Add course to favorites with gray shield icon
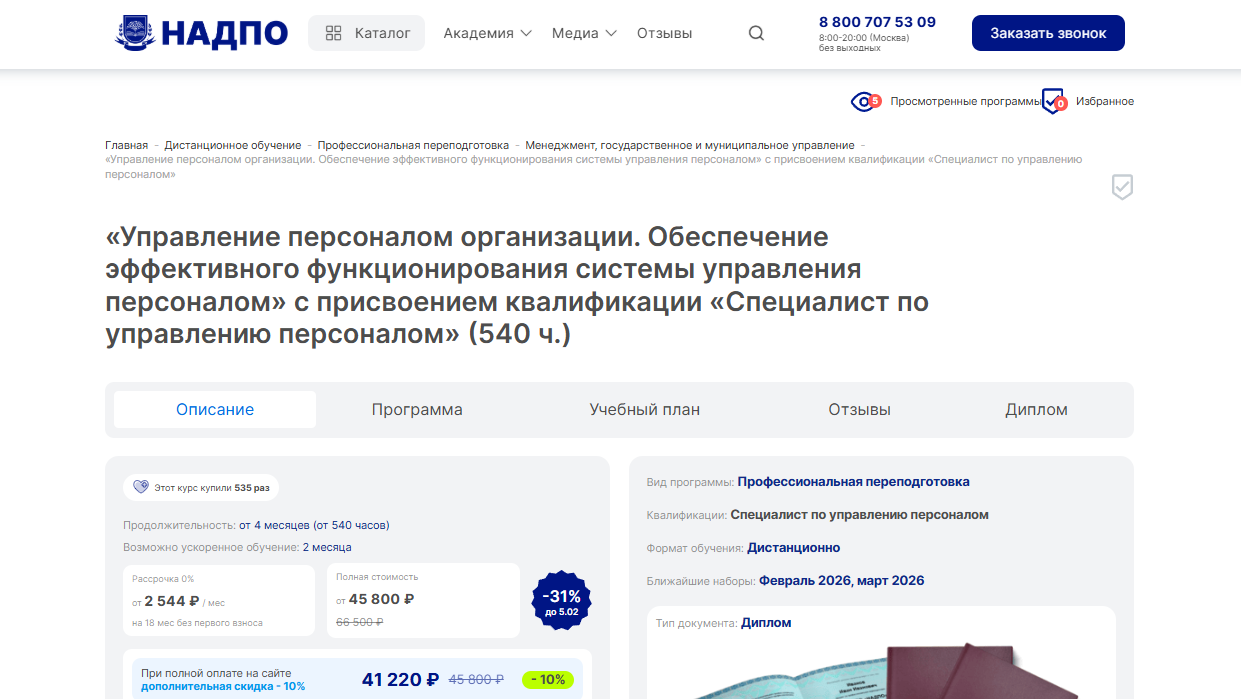1241x699 pixels. [1122, 187]
